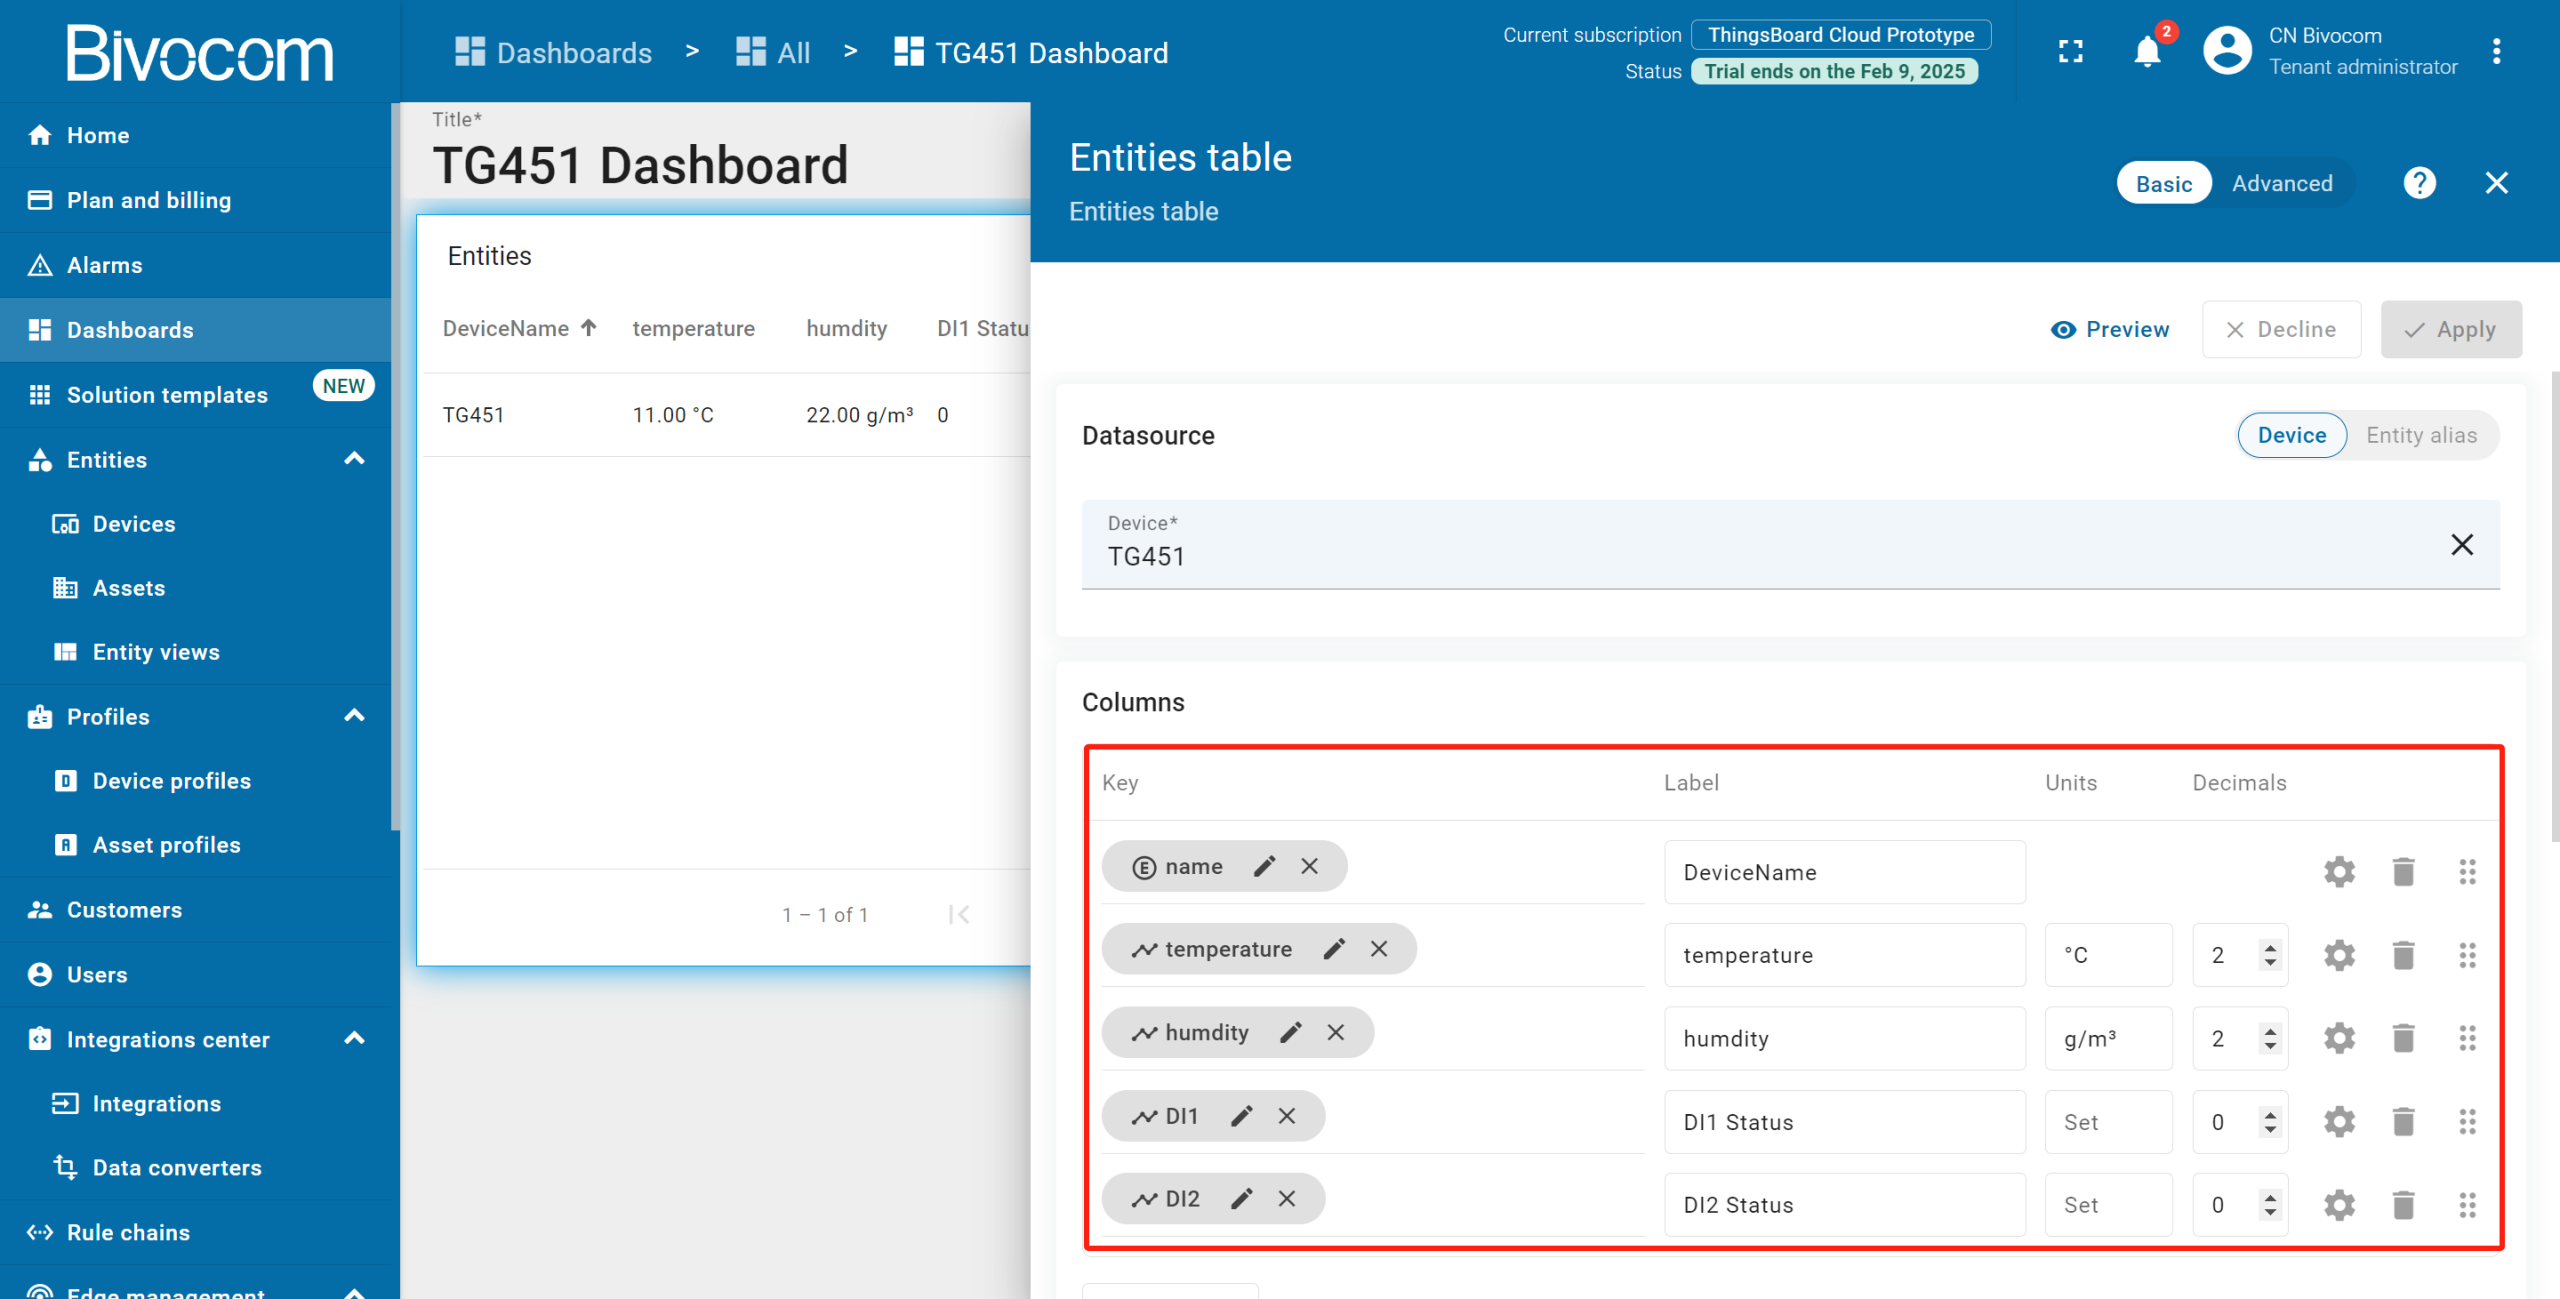Open Rule chains from sidebar
This screenshot has height=1299, width=2560.
128,1232
